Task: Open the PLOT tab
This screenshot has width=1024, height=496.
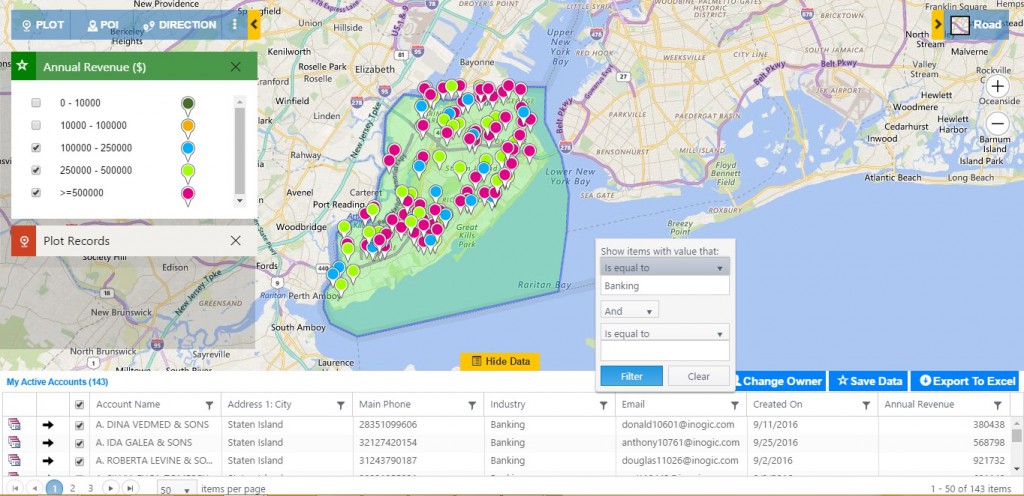Action: [44, 25]
